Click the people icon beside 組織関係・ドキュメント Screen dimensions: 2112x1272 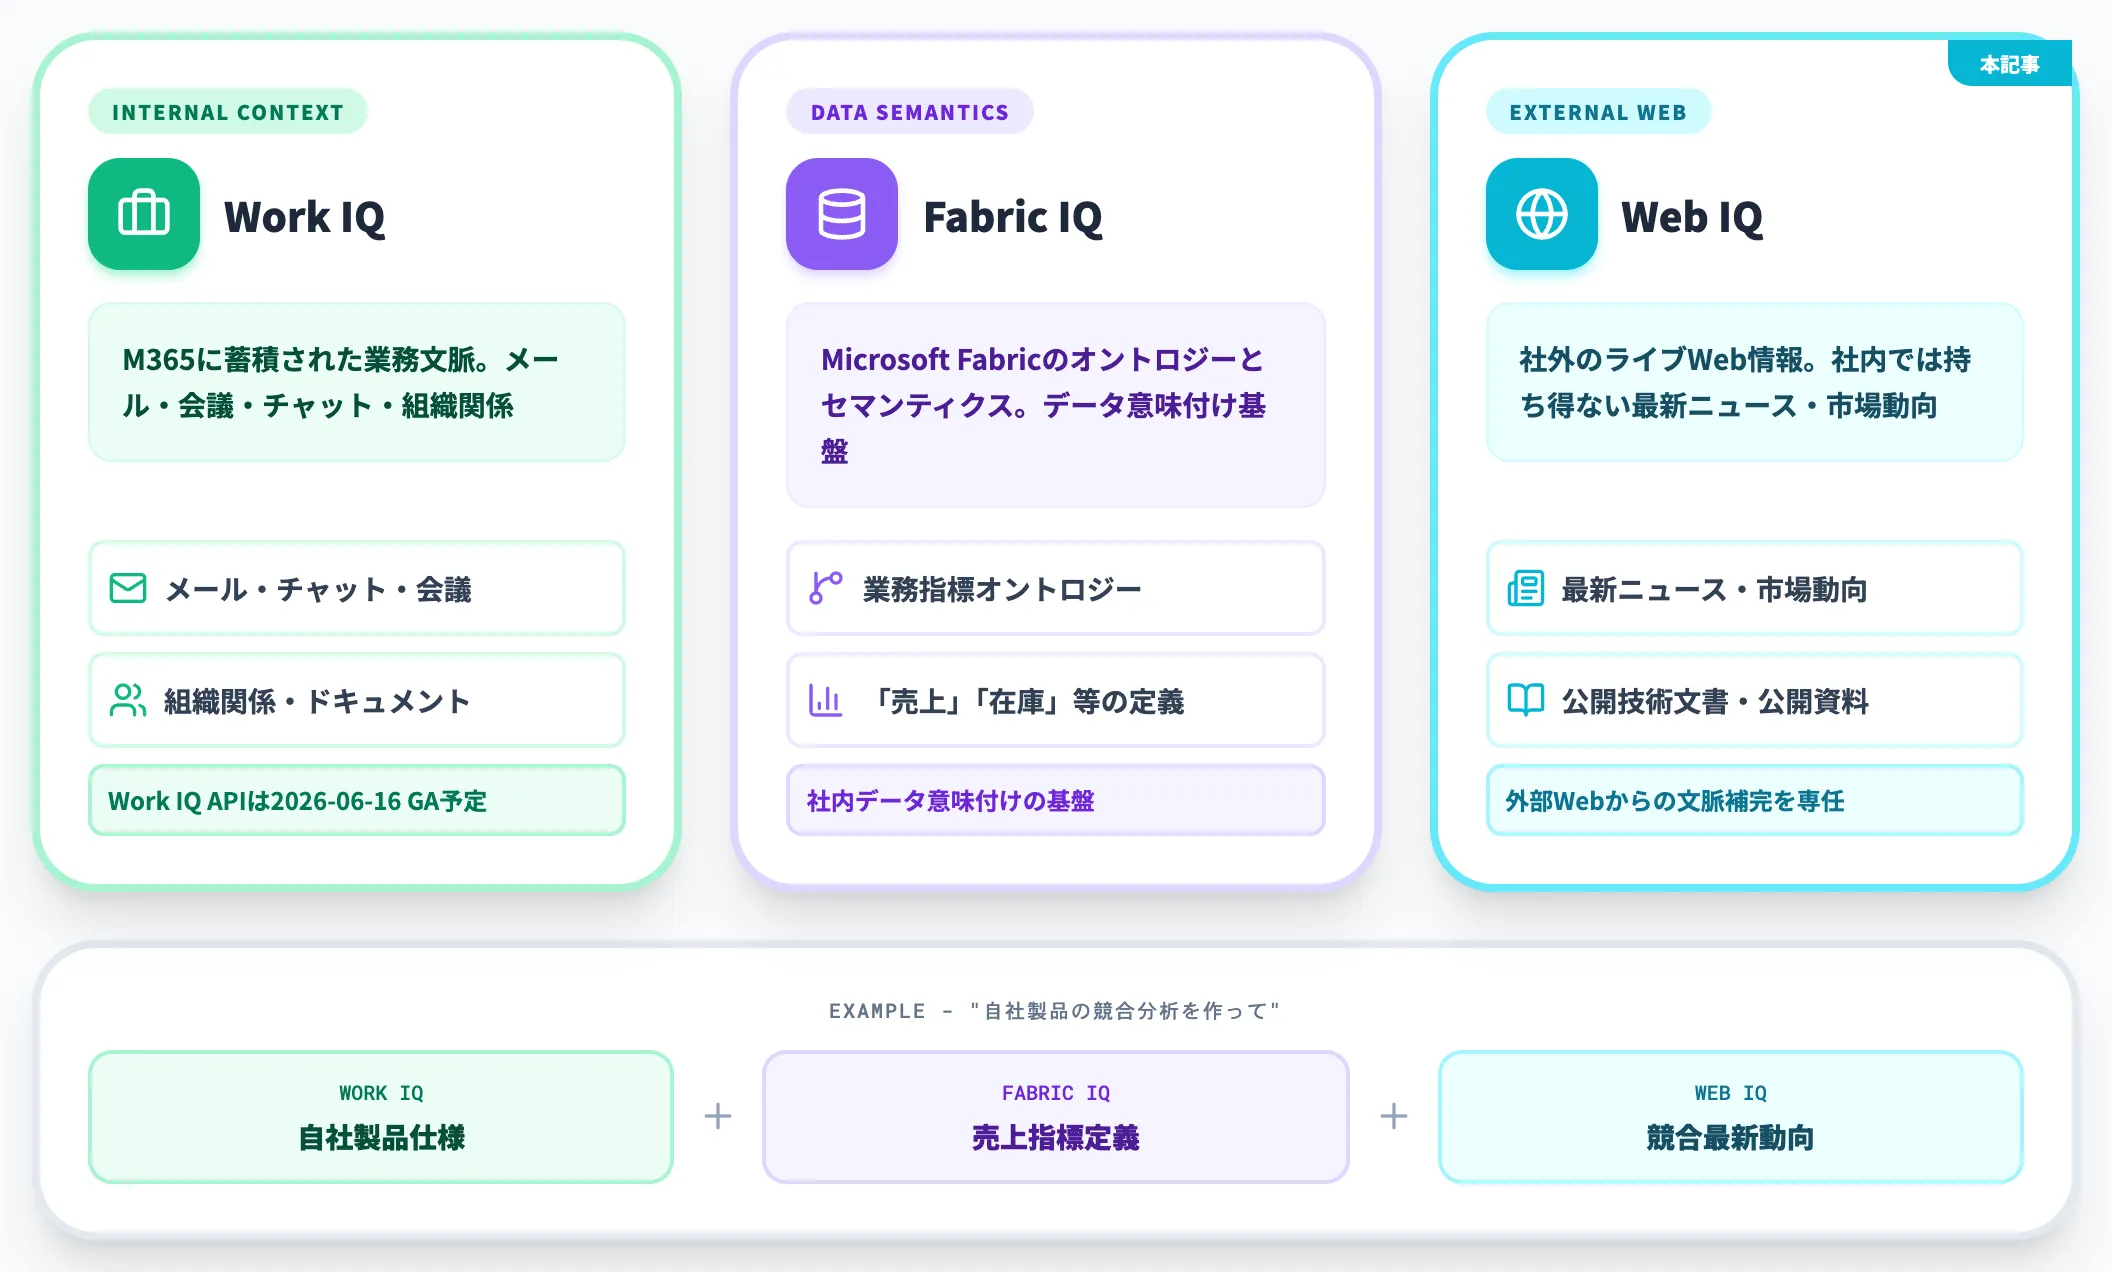[x=128, y=700]
